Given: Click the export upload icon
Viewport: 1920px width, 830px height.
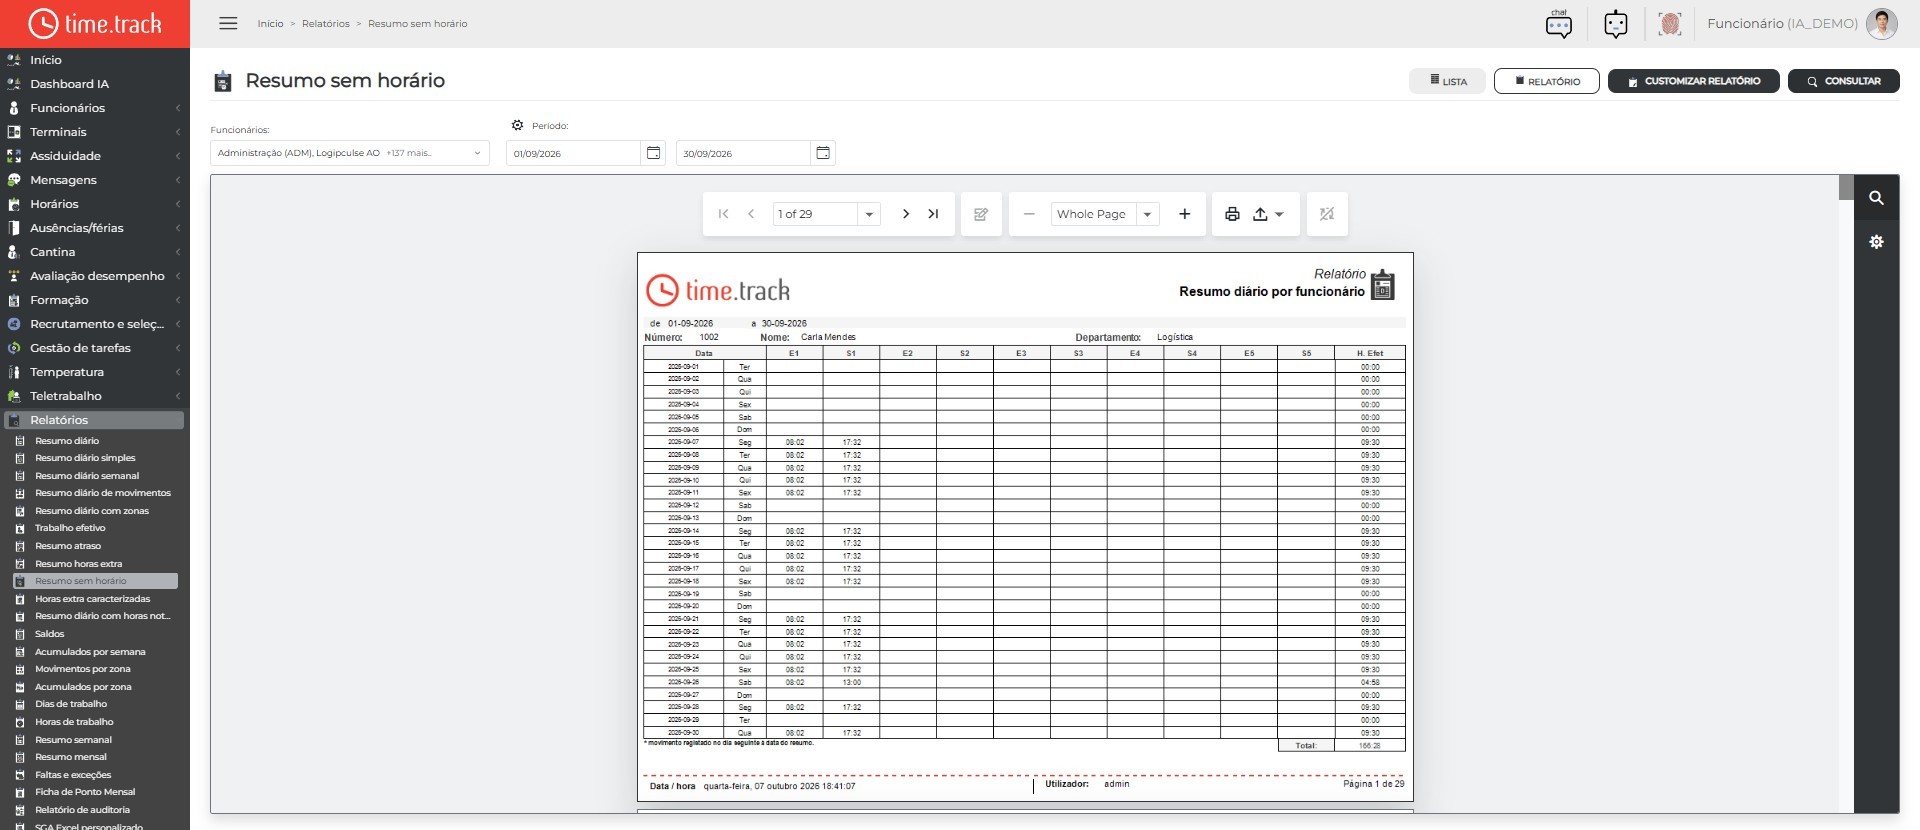Looking at the screenshot, I should (x=1260, y=214).
